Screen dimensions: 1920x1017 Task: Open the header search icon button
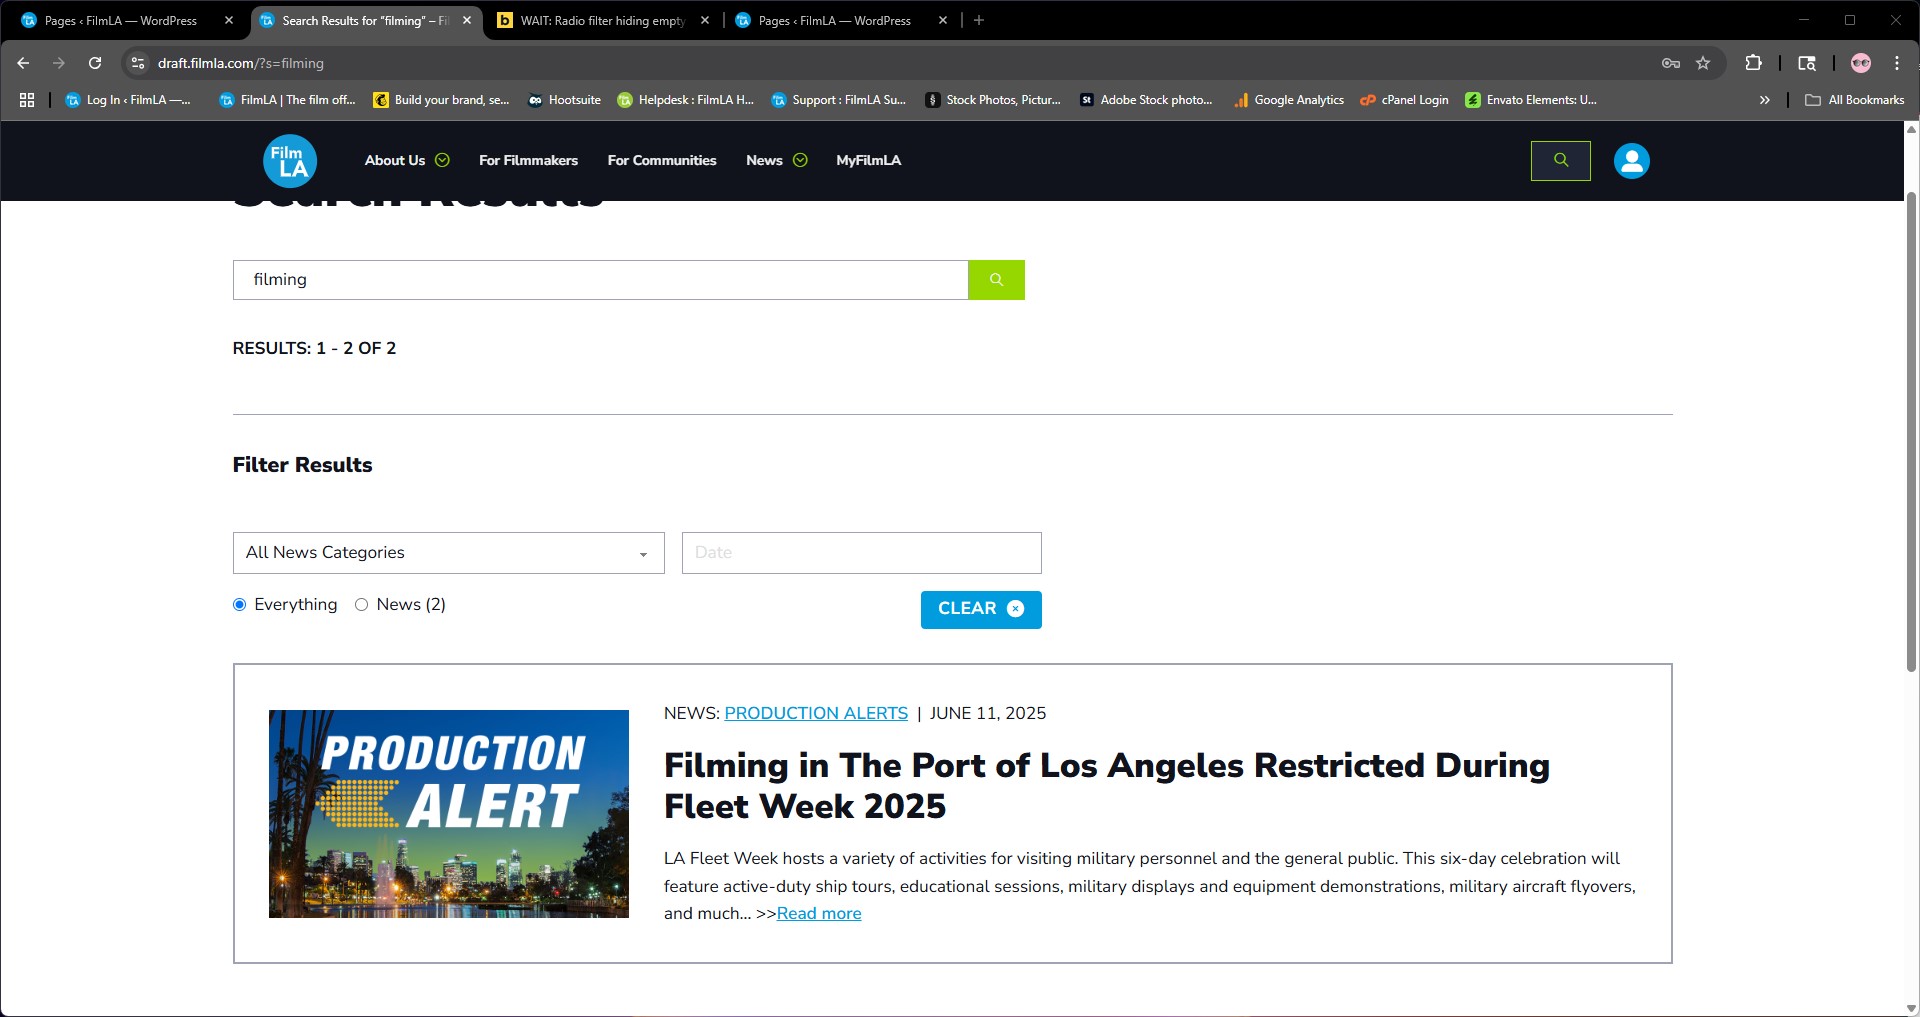pos(1560,161)
